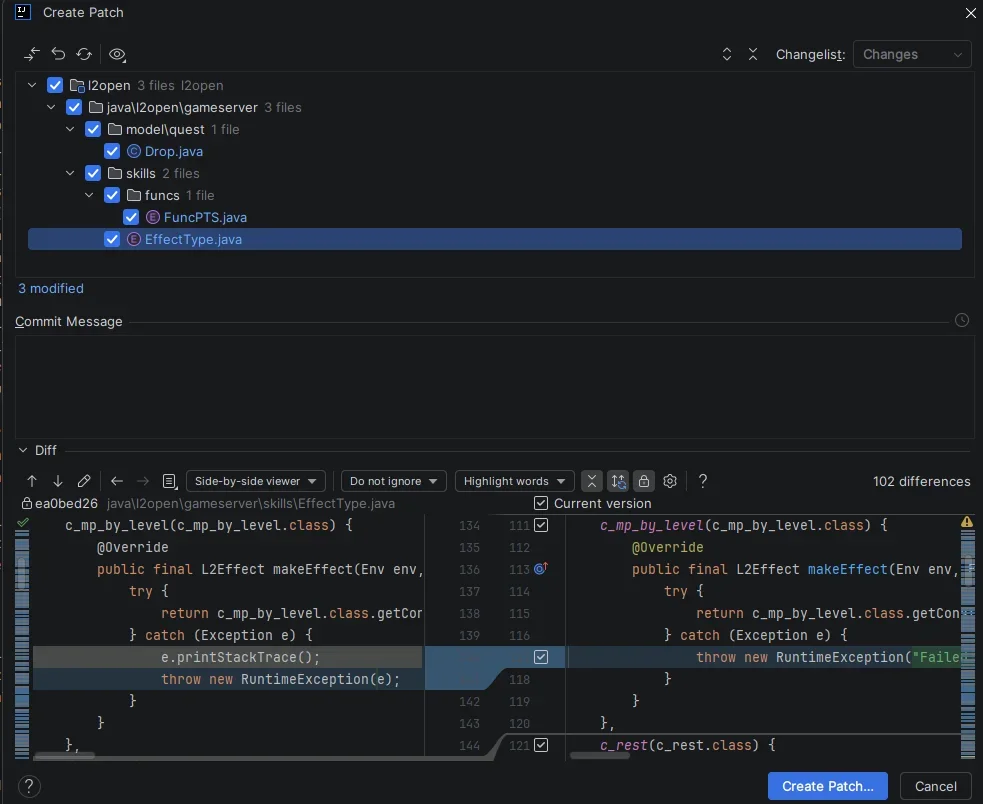
Task: Click the Cancel button
Action: pos(935,786)
